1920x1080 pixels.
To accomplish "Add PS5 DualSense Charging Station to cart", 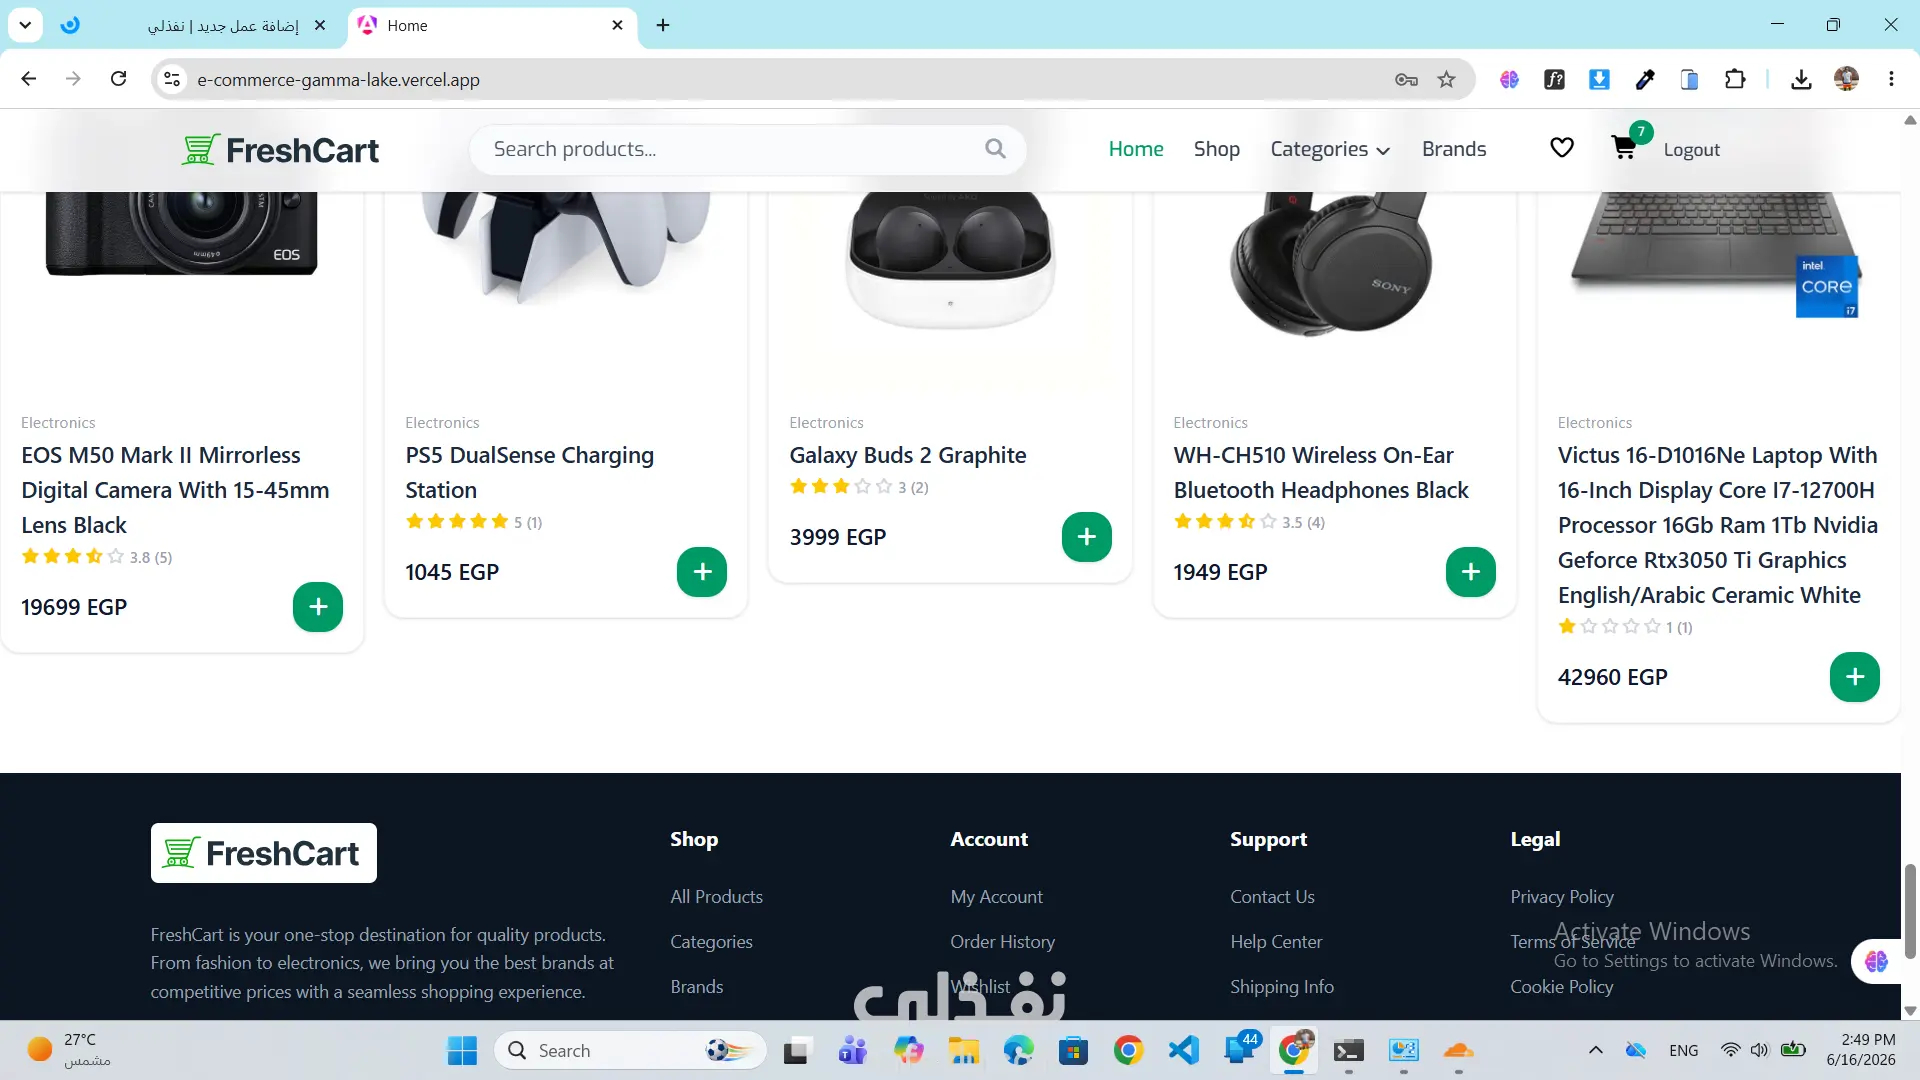I will (x=702, y=572).
